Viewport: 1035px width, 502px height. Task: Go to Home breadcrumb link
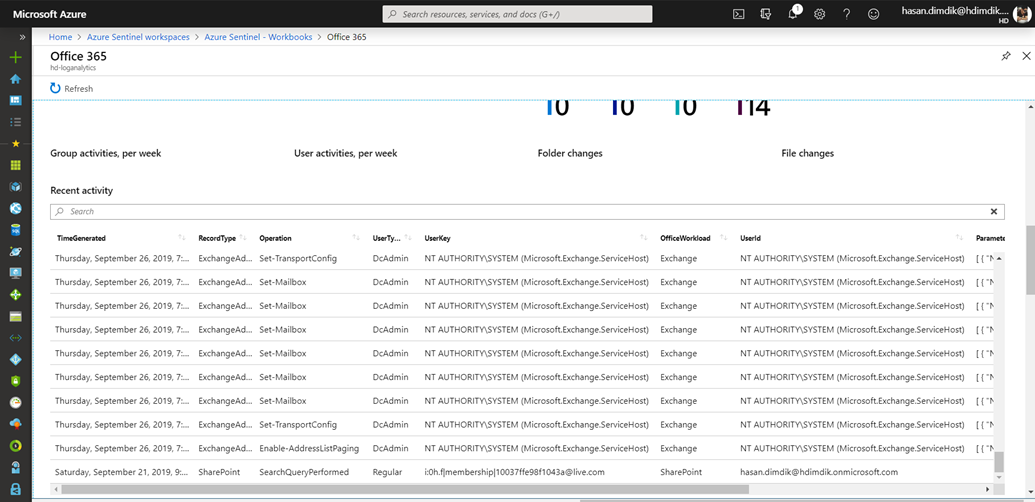tap(60, 37)
